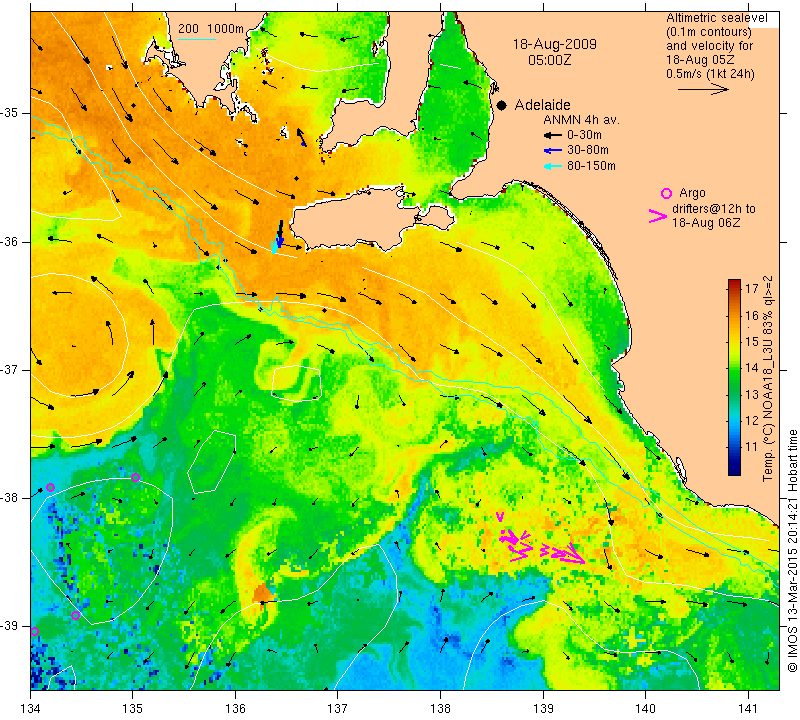800x720 pixels.
Task: Click the temperature color bar
Action: coord(734,377)
